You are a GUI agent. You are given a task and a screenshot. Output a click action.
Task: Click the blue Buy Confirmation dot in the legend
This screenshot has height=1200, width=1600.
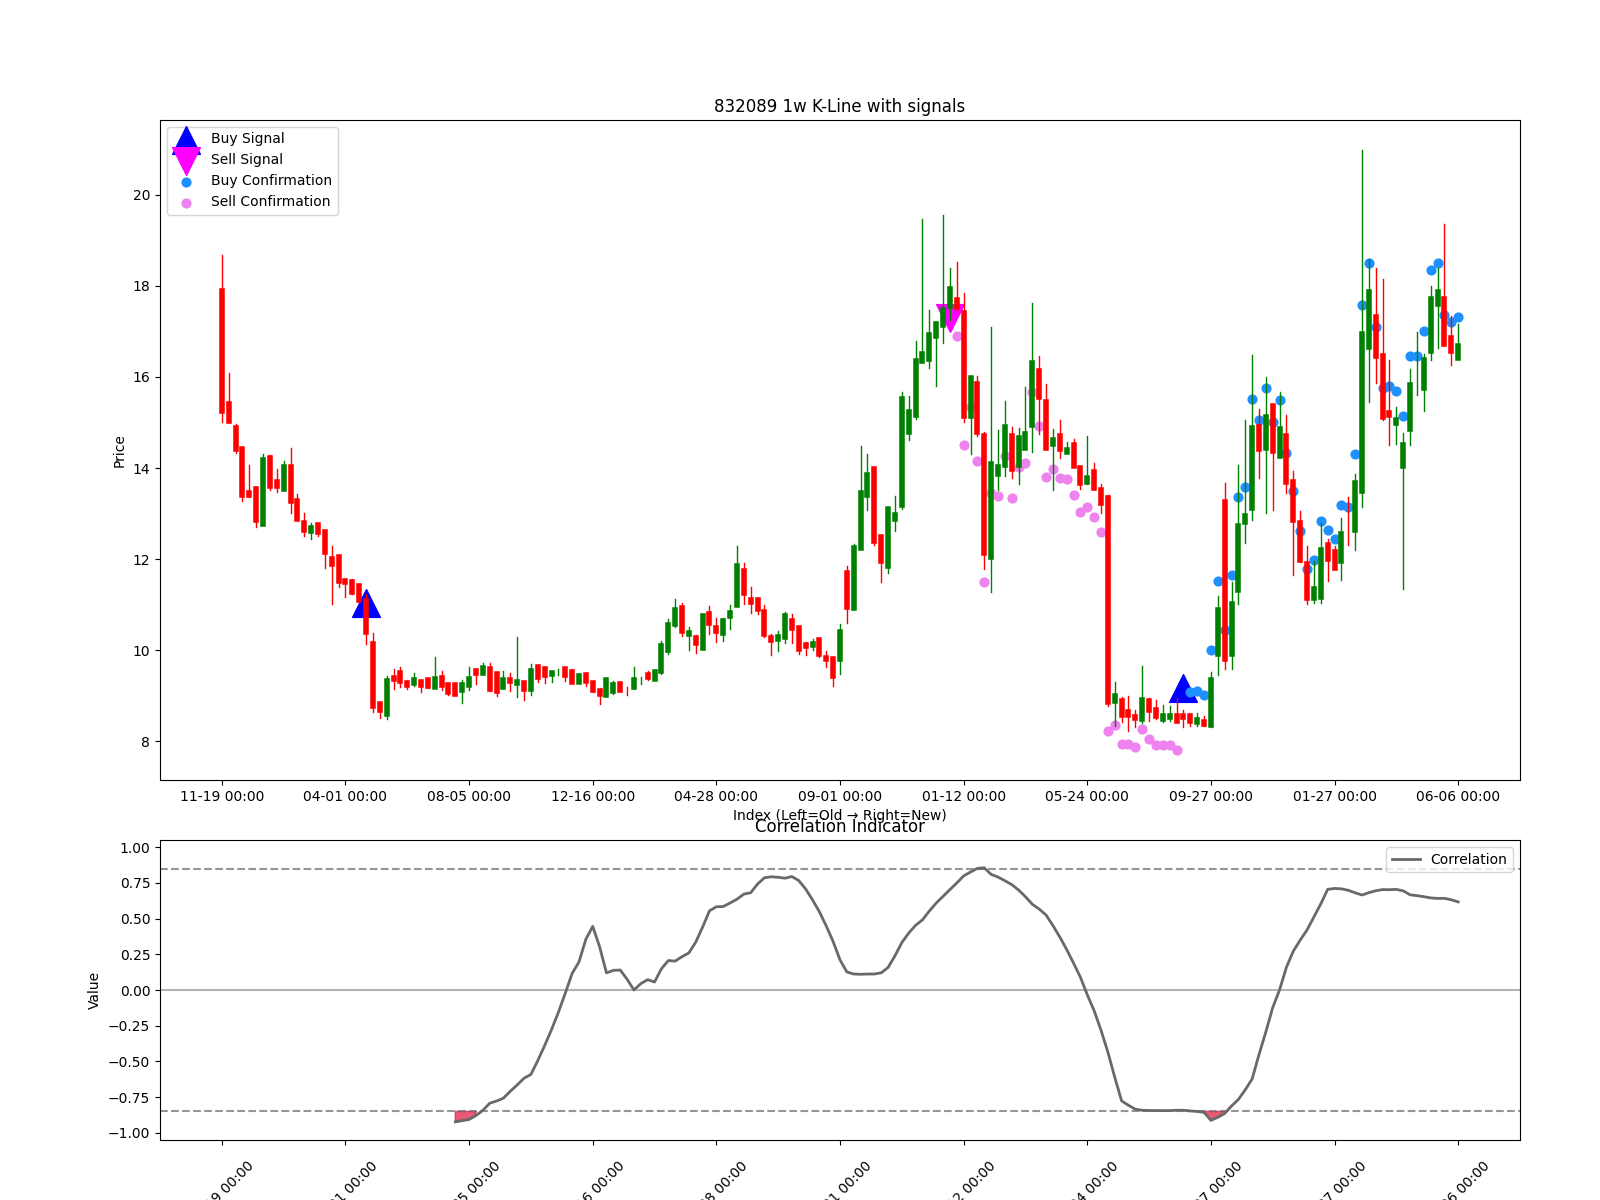(x=186, y=182)
